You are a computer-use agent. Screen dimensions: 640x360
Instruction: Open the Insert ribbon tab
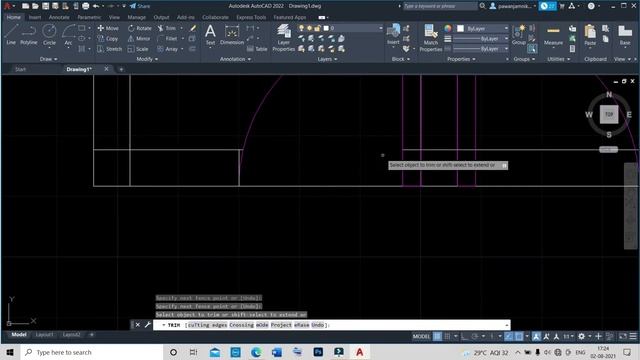point(35,18)
